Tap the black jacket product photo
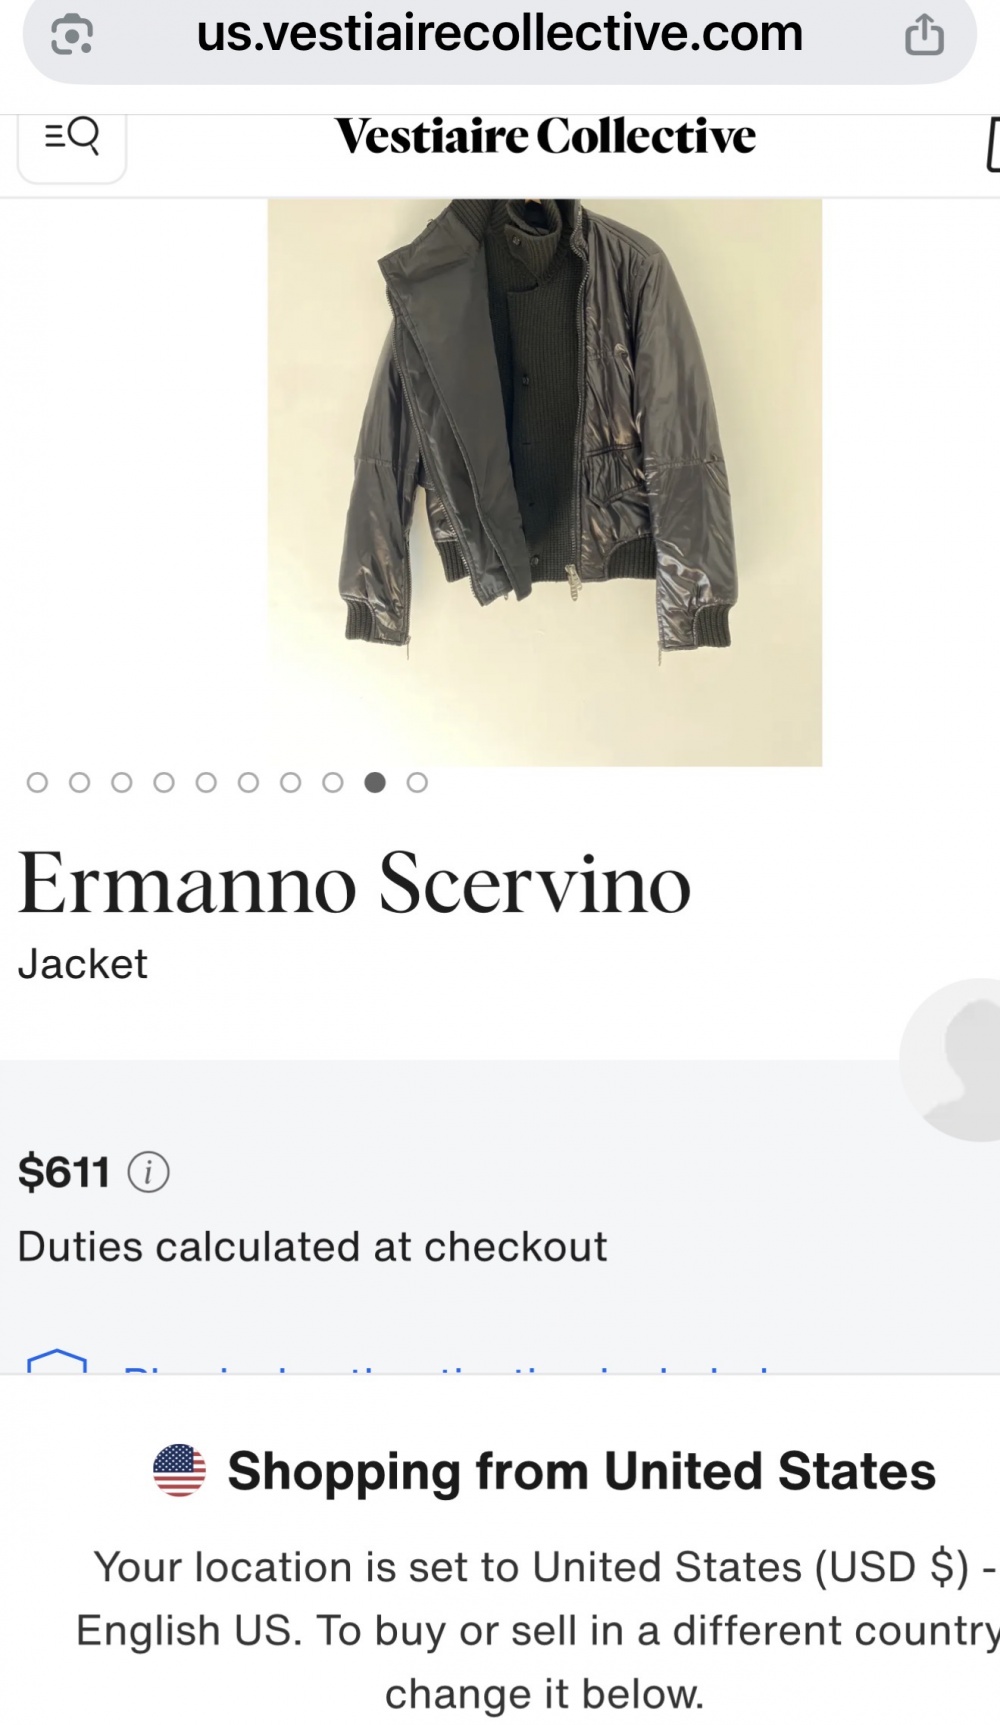1000x1725 pixels. (x=544, y=482)
